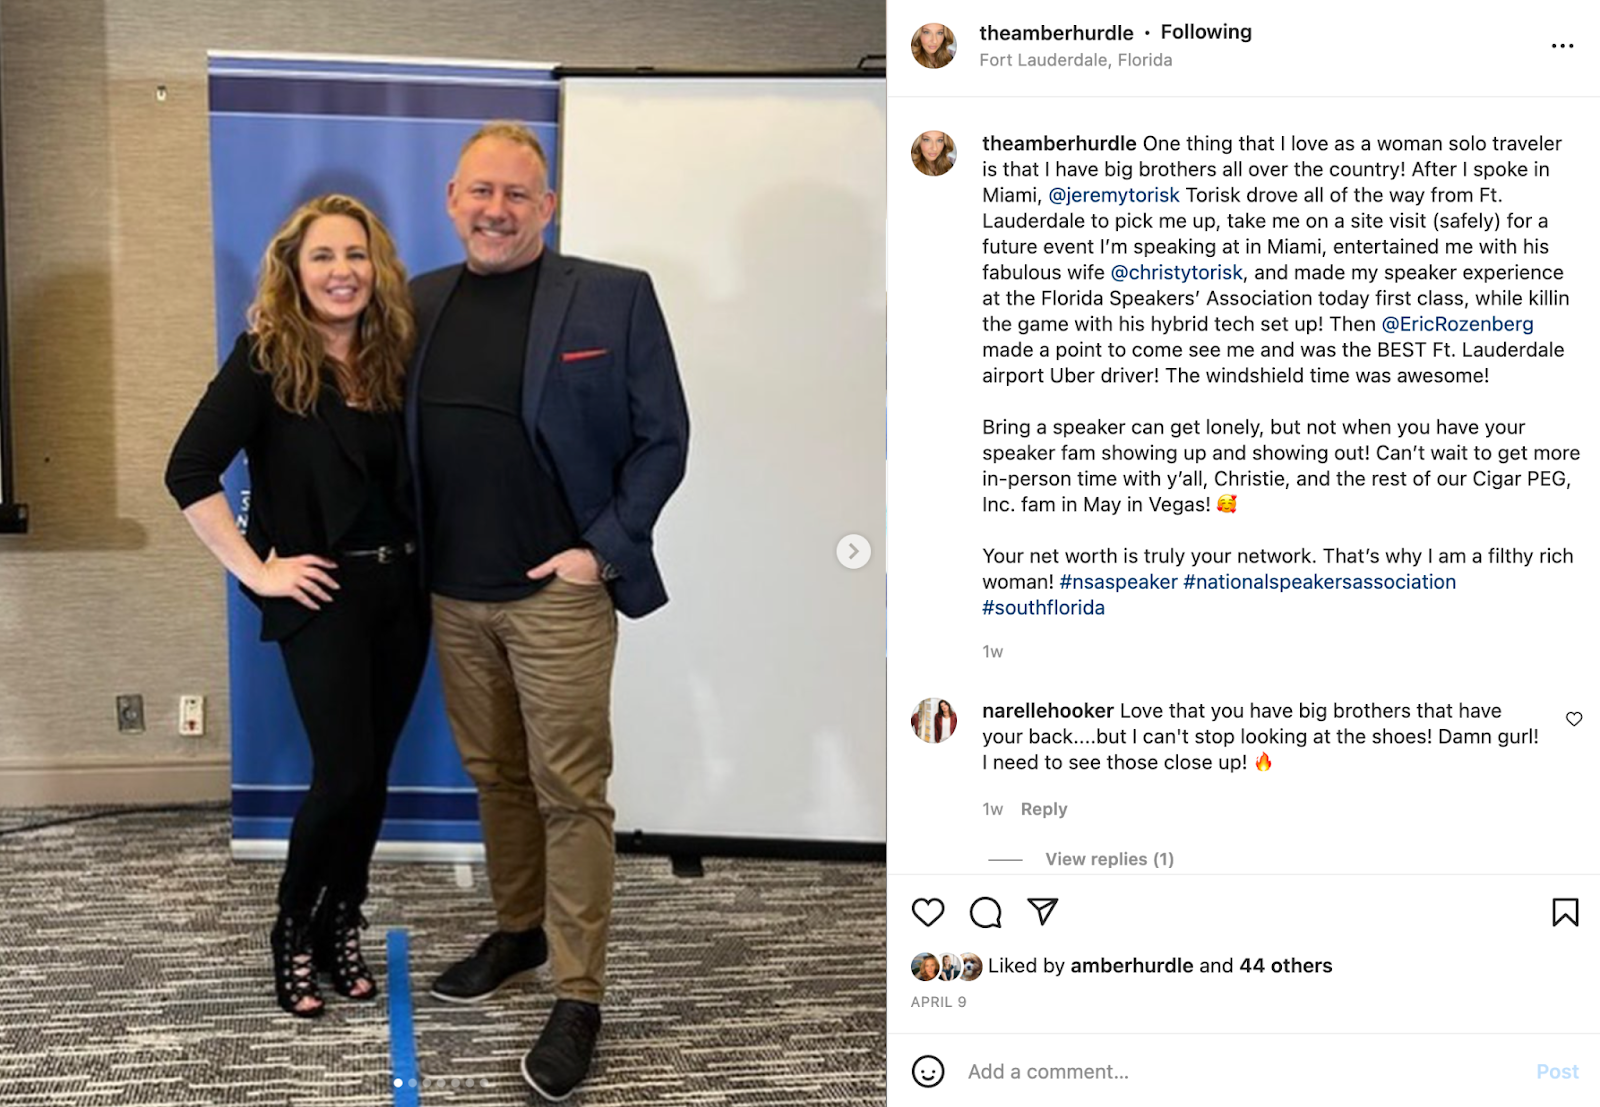Expand View replies (1)
The width and height of the screenshot is (1600, 1107).
click(1109, 859)
